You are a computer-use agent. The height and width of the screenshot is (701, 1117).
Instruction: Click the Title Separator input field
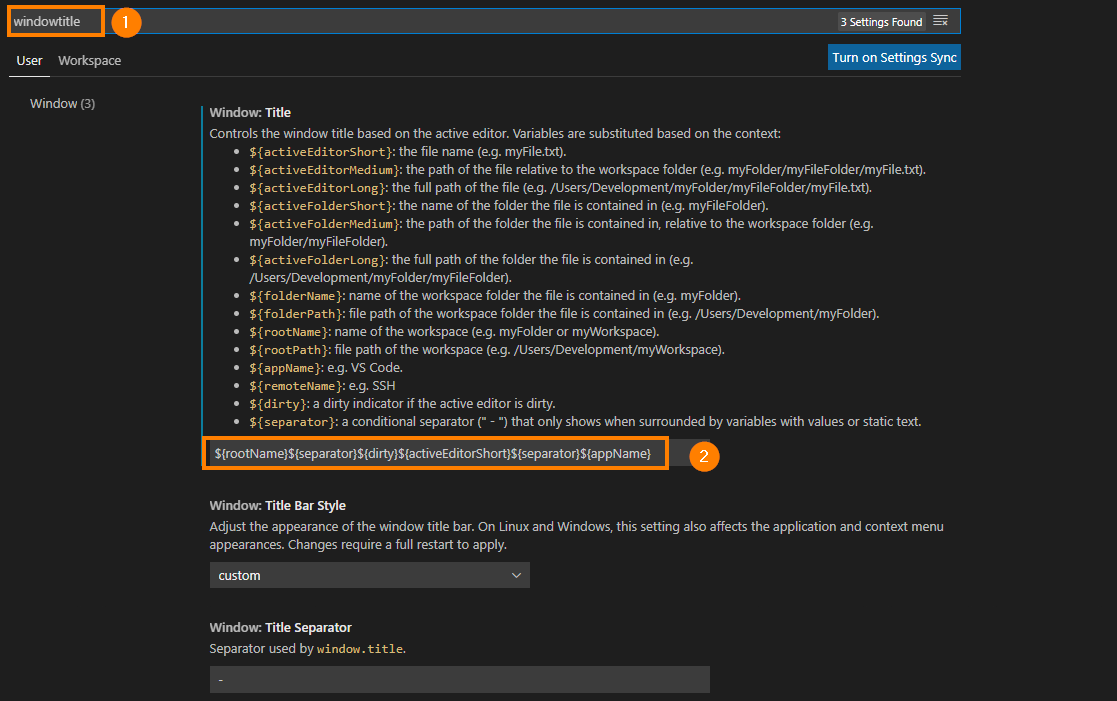(459, 680)
